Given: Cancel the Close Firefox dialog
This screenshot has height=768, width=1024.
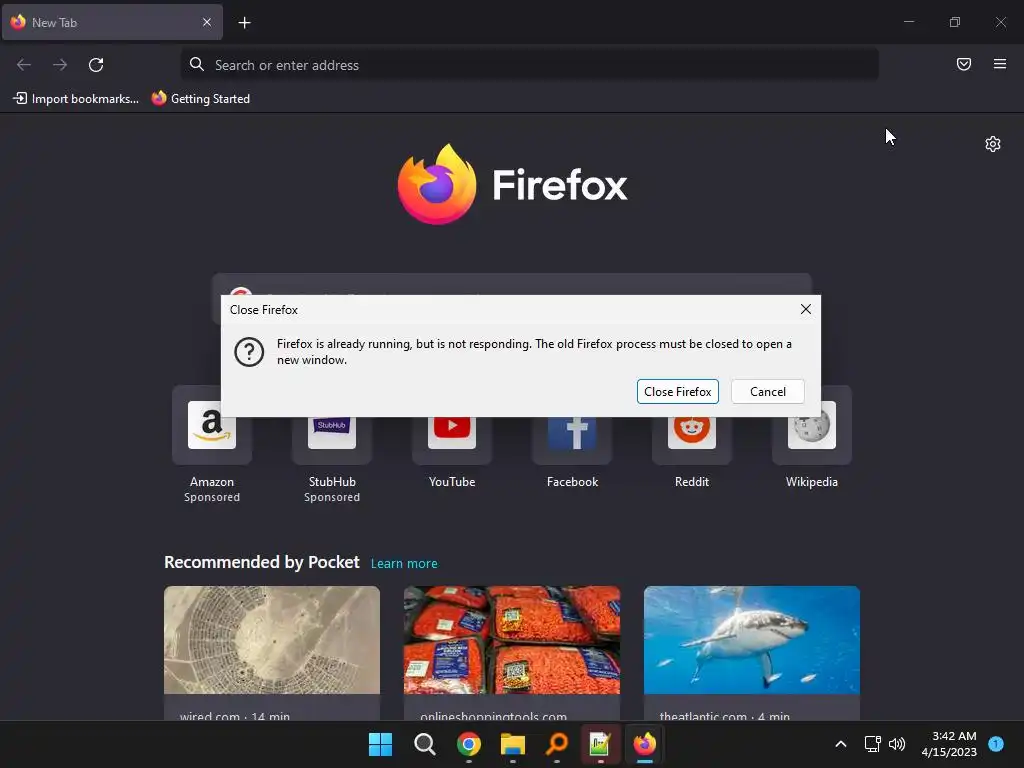Looking at the screenshot, I should (x=767, y=391).
